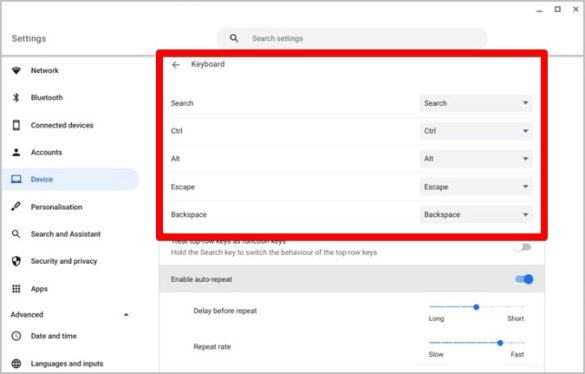Click the Security and privacy shield icon

[16, 261]
